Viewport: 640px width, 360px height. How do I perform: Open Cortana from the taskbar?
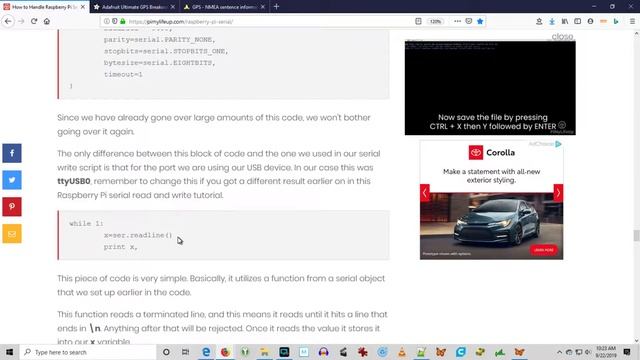[166, 352]
